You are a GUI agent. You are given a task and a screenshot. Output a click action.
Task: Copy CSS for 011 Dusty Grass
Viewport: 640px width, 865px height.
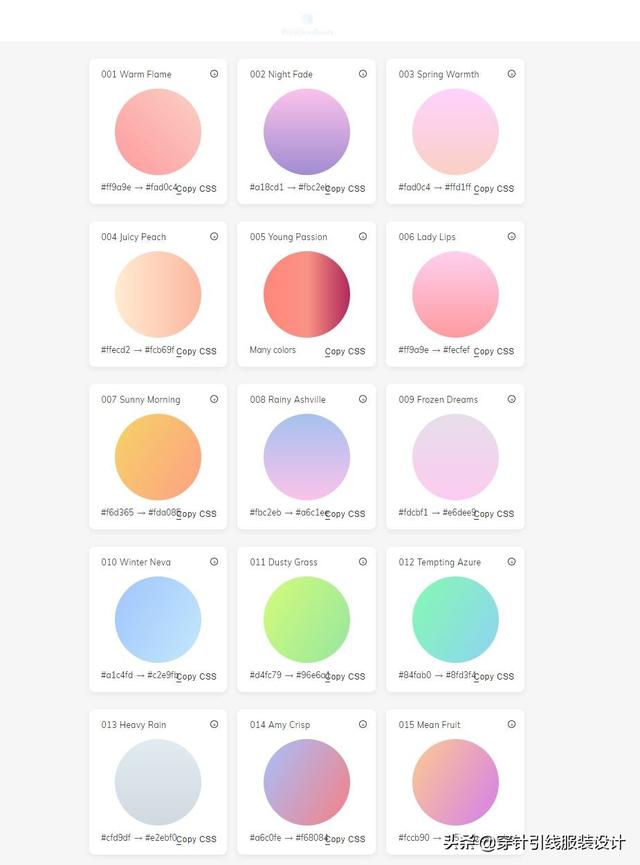[x=345, y=677]
